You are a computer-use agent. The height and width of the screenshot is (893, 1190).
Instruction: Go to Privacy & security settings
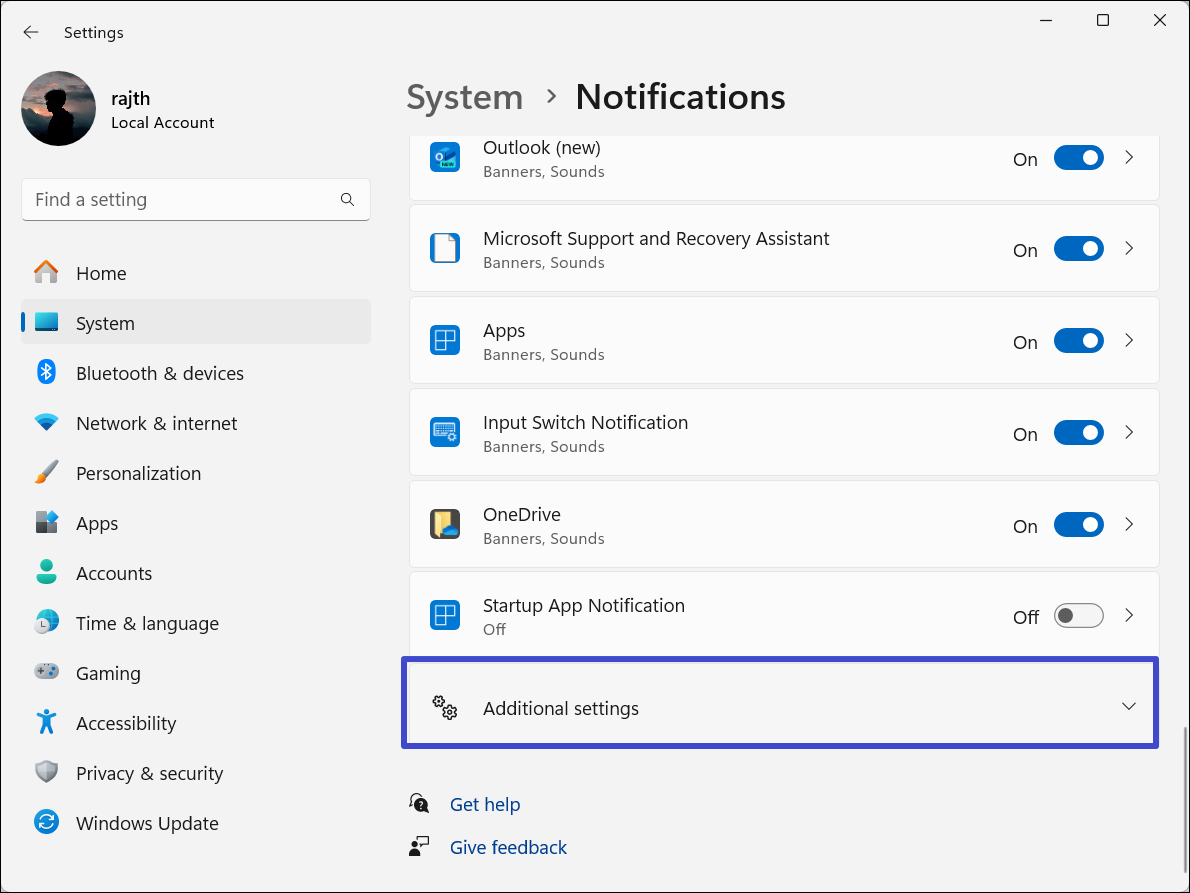tap(149, 773)
